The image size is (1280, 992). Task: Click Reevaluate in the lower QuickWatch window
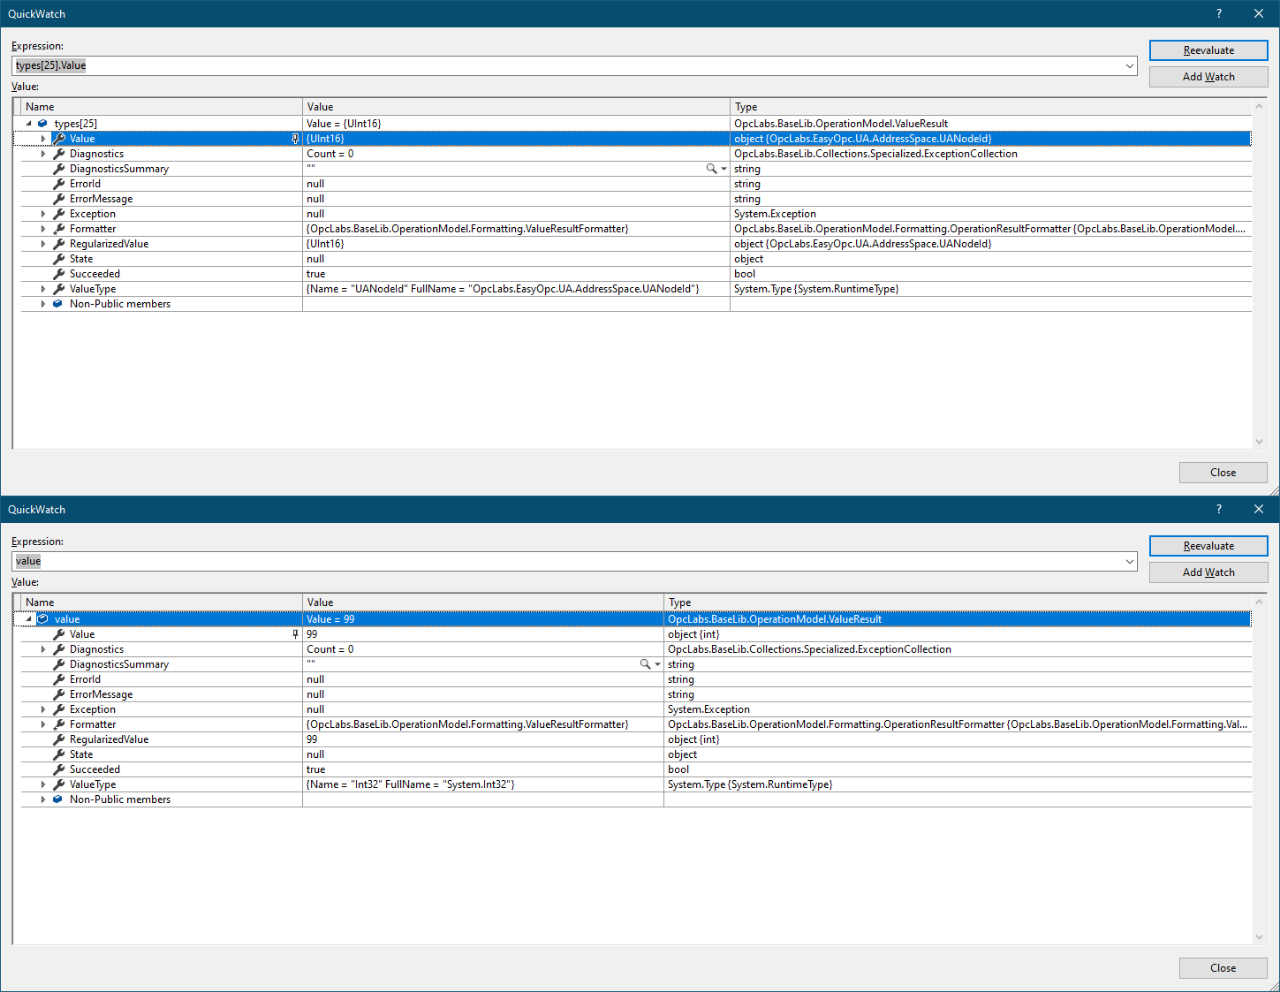(1208, 546)
